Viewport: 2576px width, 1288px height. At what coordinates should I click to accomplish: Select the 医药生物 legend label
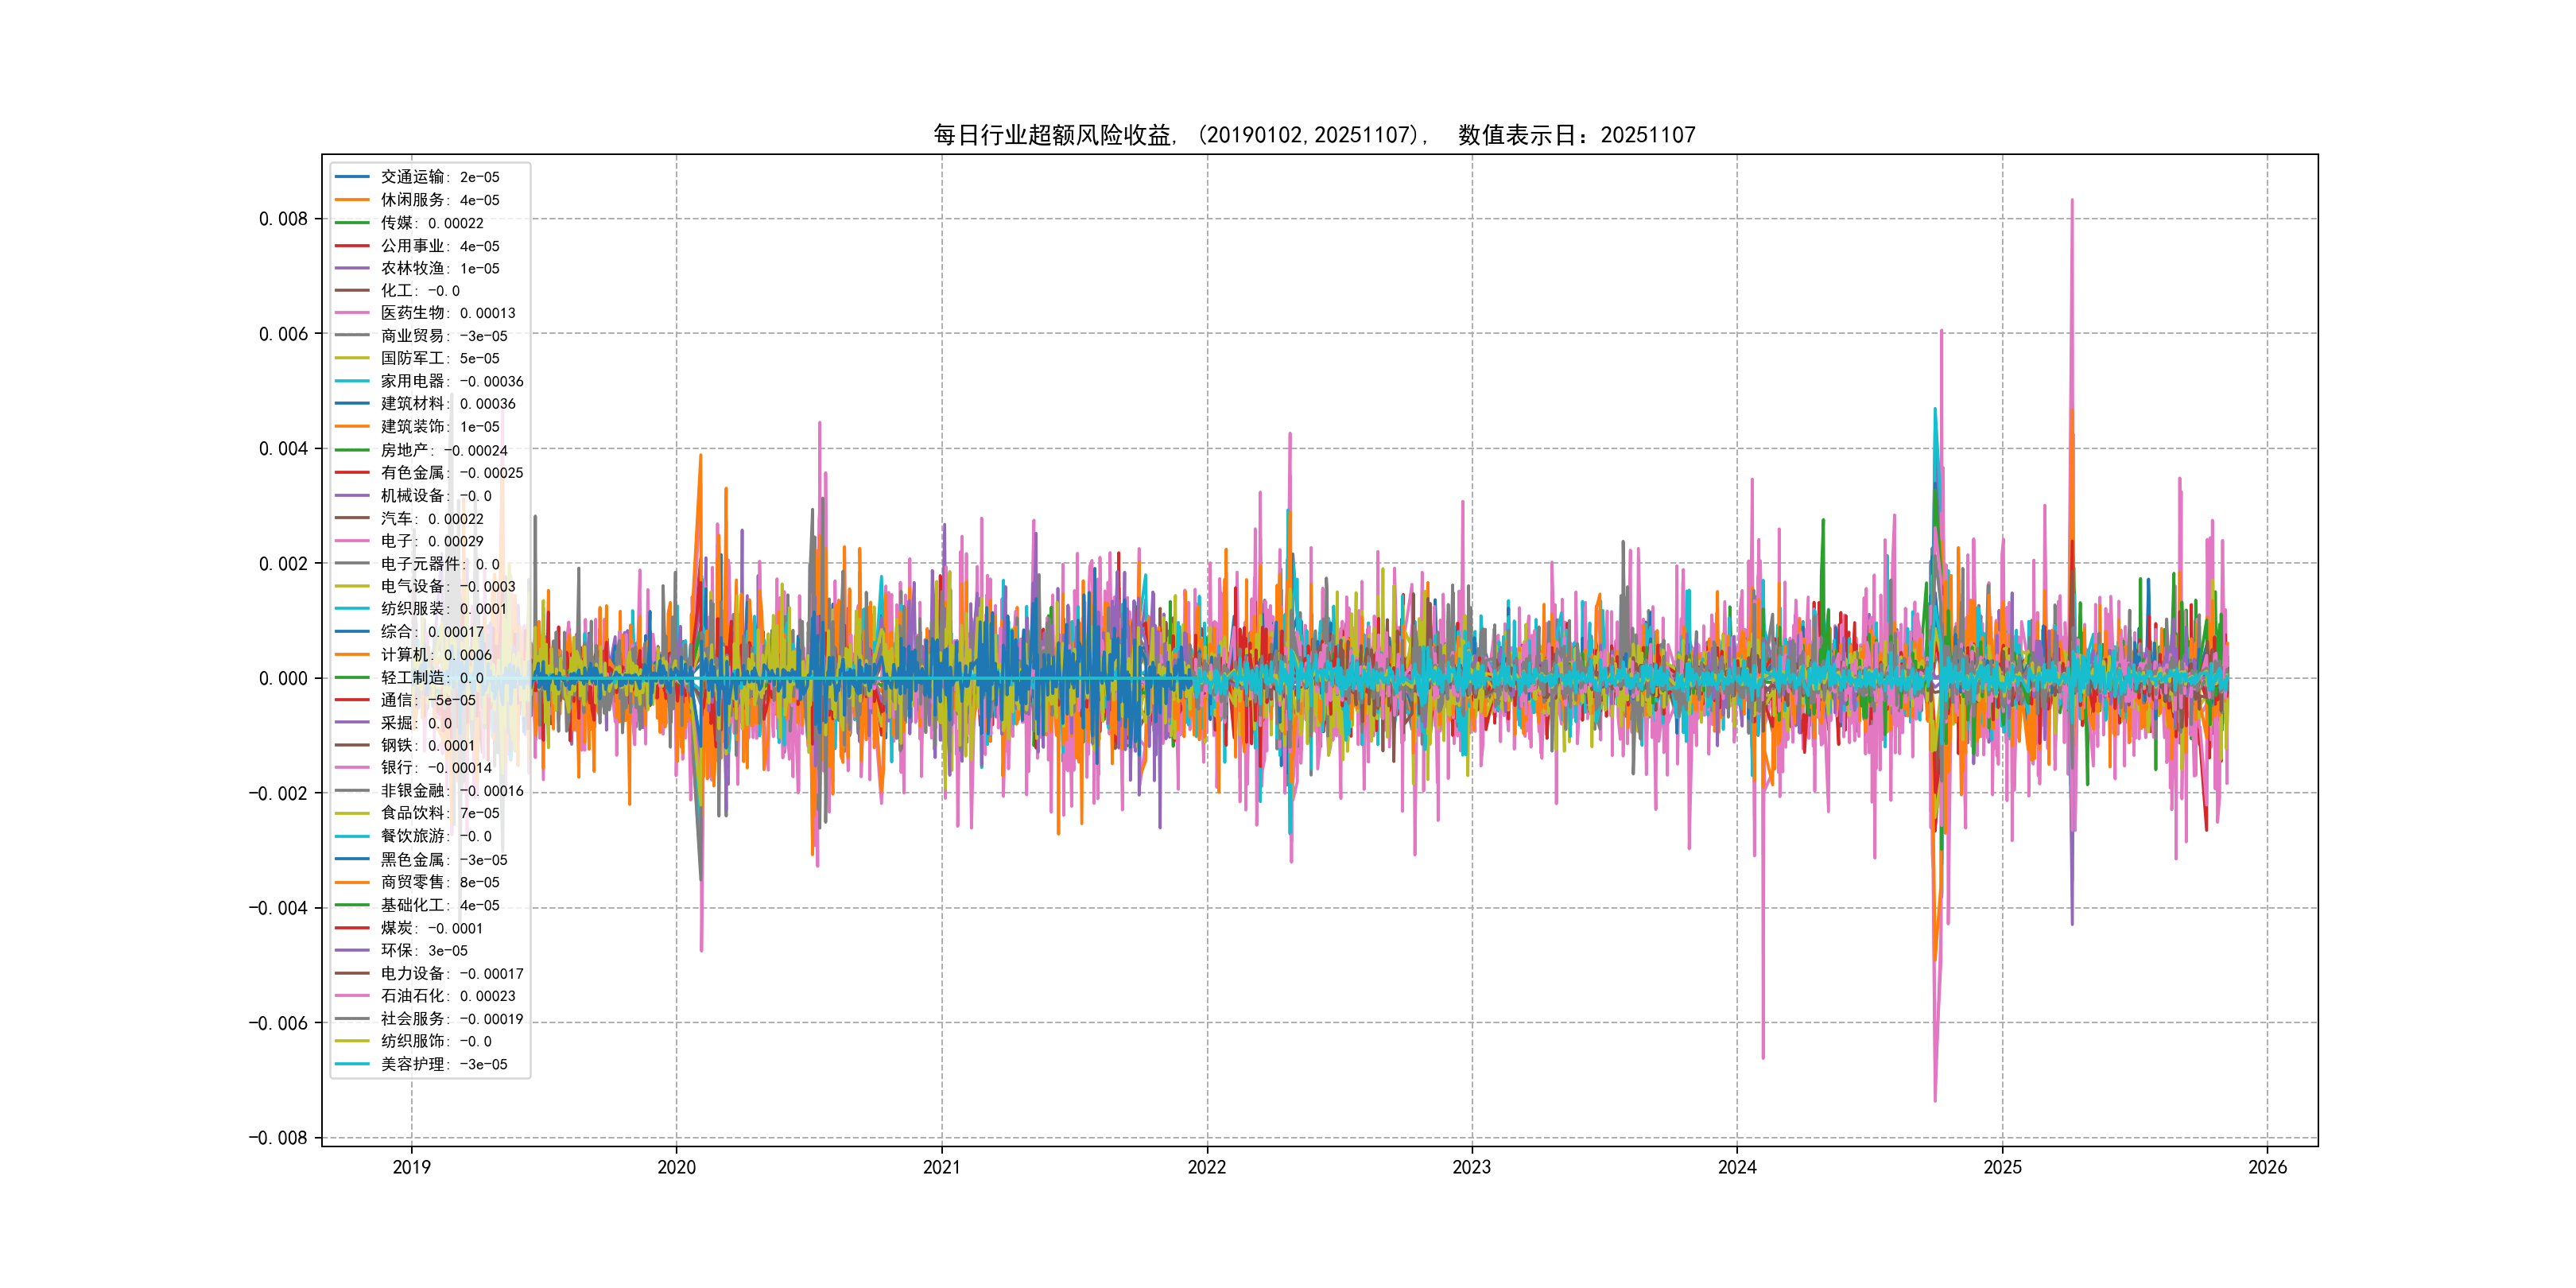tap(447, 313)
